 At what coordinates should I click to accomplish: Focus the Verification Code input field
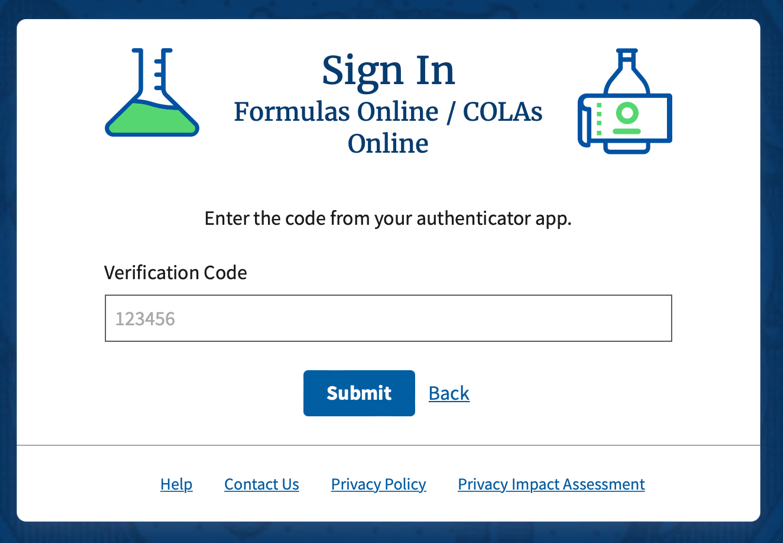pos(388,319)
